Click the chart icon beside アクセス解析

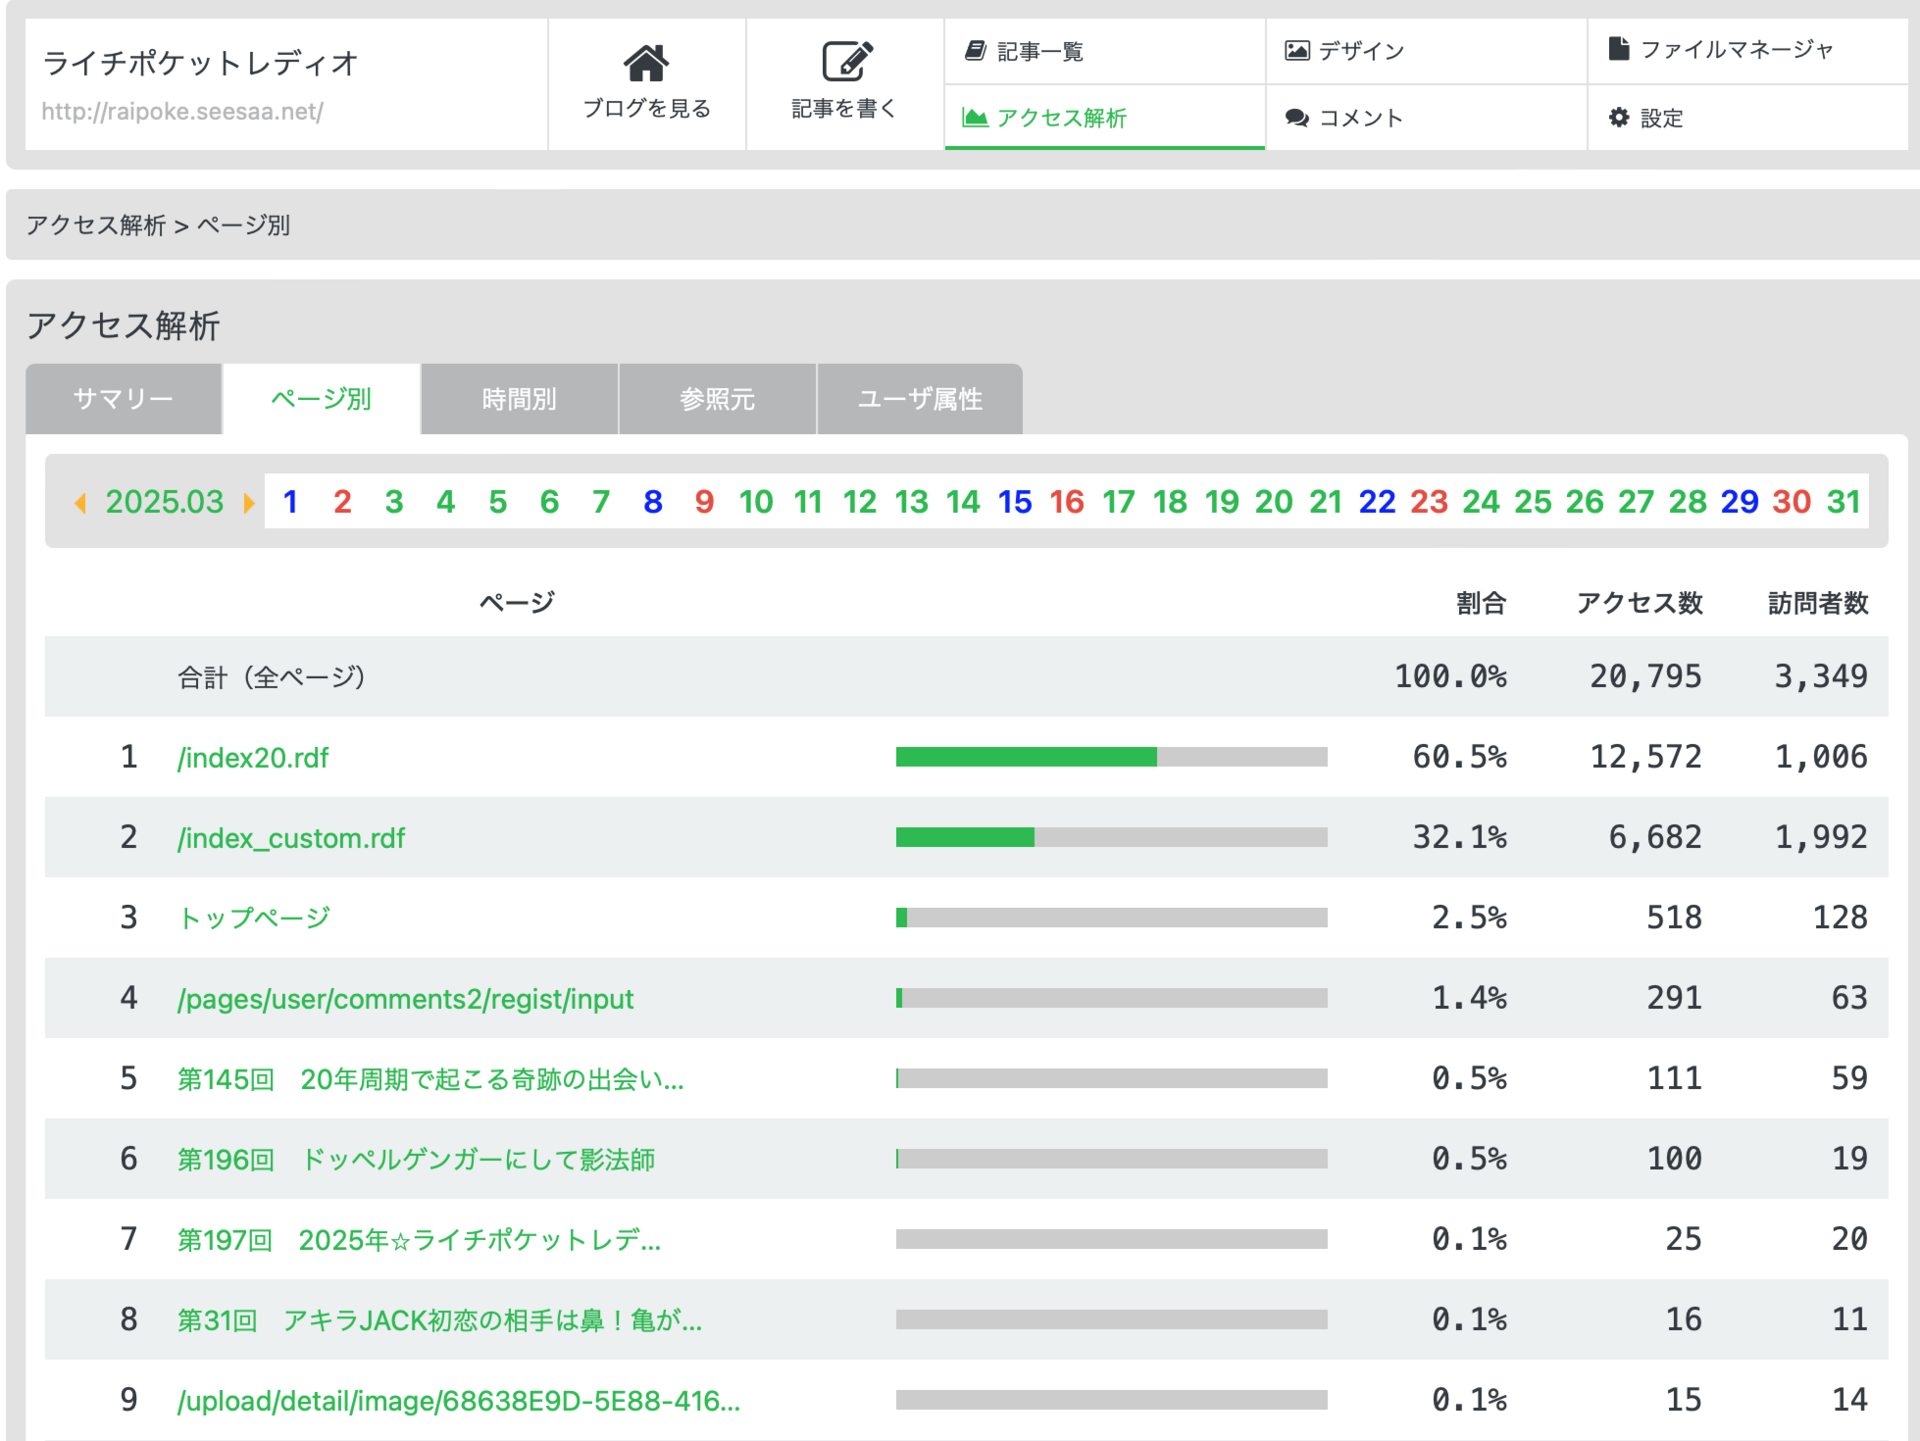coord(975,118)
